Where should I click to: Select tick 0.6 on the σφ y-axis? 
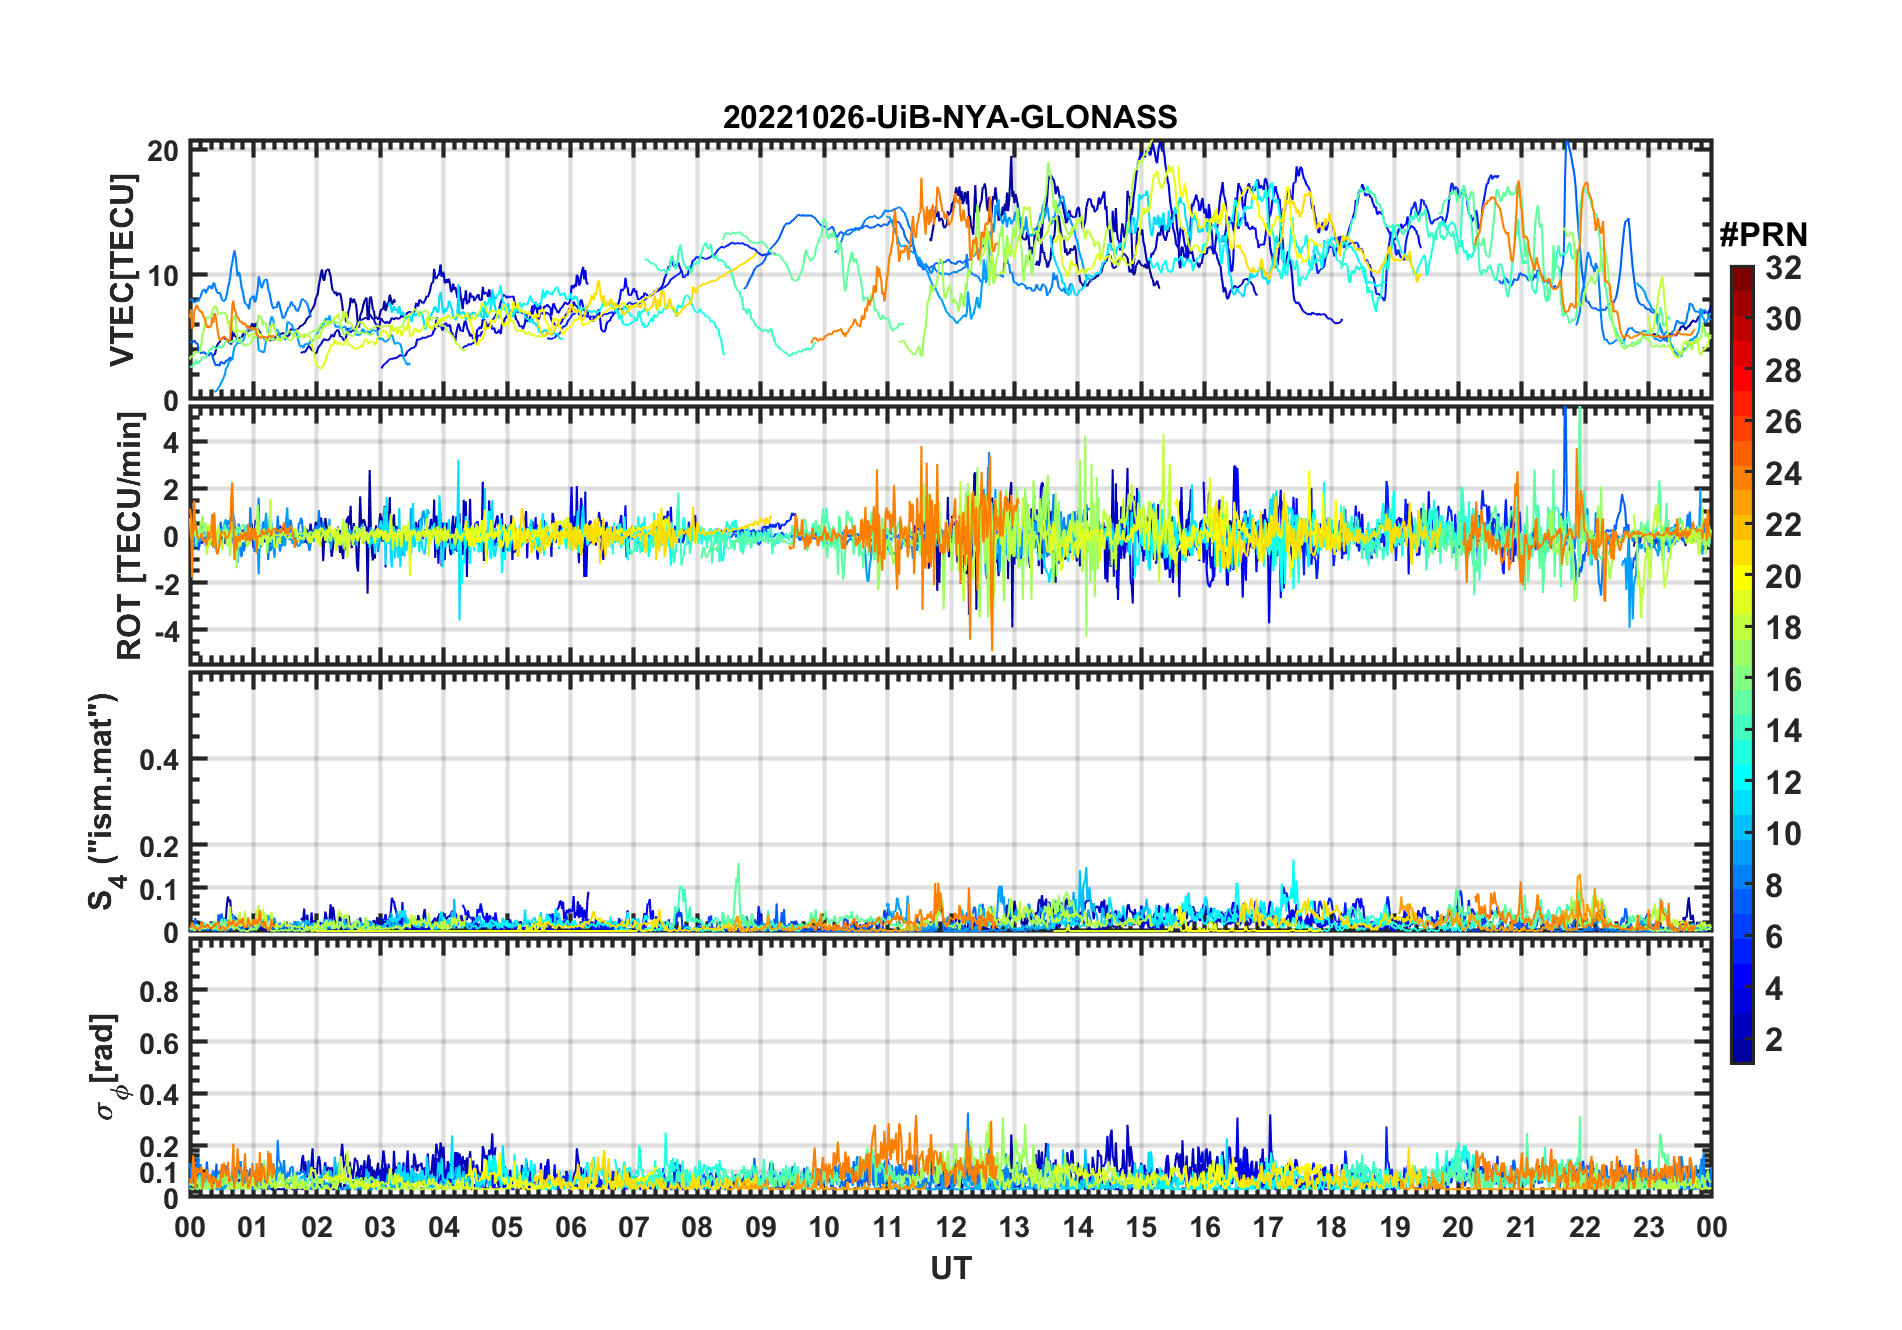(159, 1043)
